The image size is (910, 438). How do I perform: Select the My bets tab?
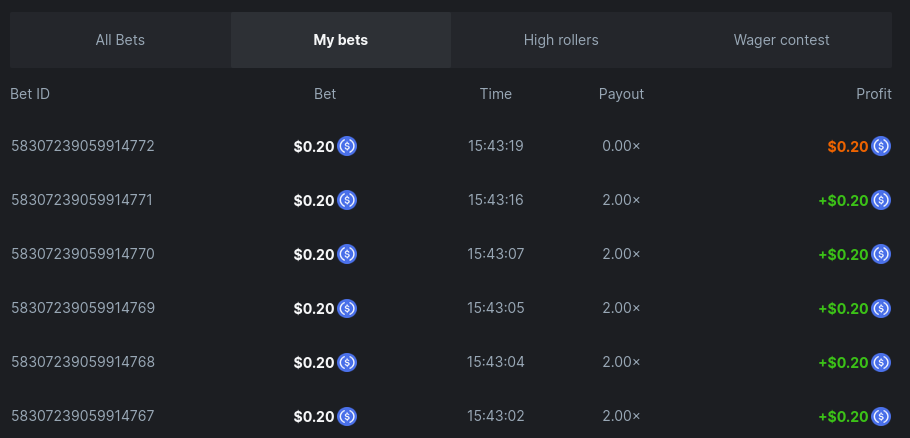tap(340, 40)
